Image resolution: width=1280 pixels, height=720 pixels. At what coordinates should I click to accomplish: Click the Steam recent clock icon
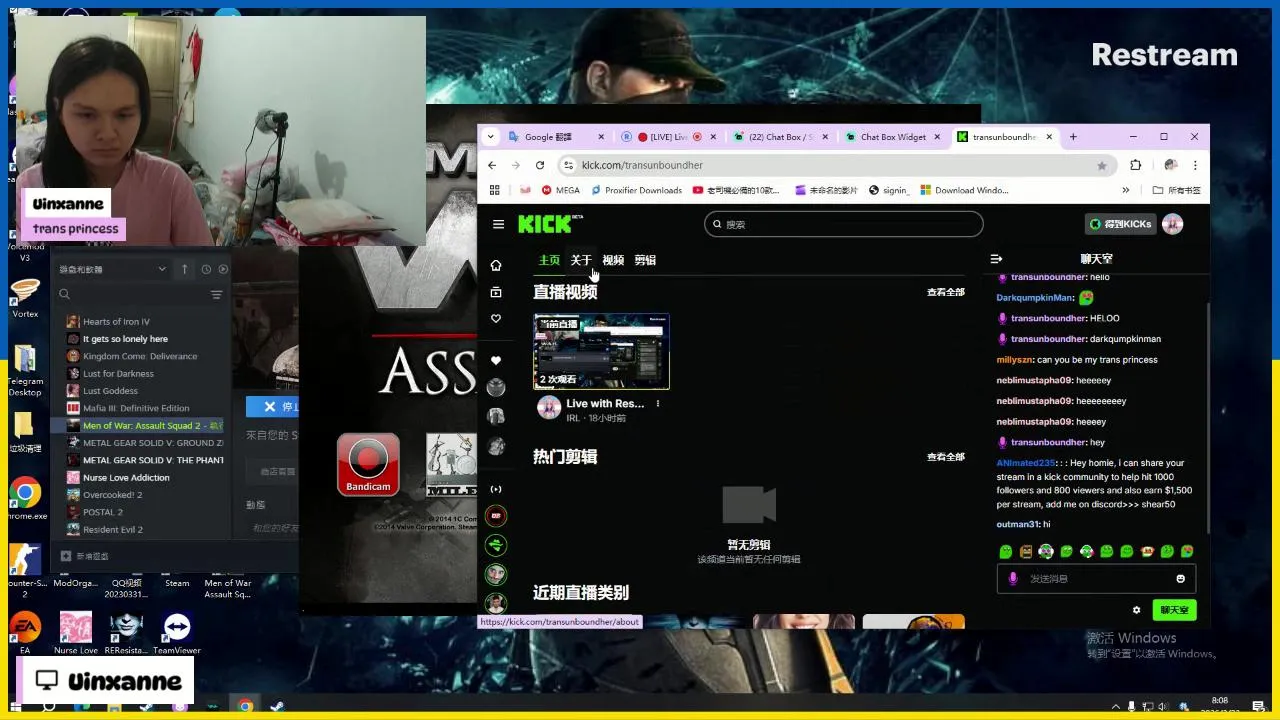[x=206, y=269]
